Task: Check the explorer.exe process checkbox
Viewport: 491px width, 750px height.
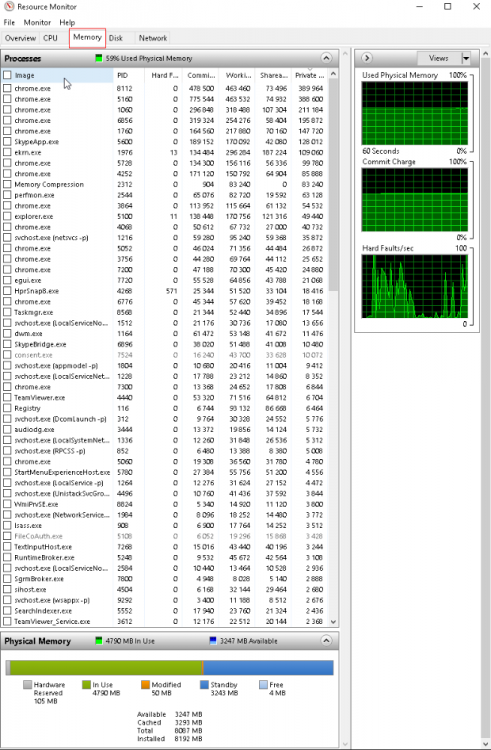Action: (7, 216)
